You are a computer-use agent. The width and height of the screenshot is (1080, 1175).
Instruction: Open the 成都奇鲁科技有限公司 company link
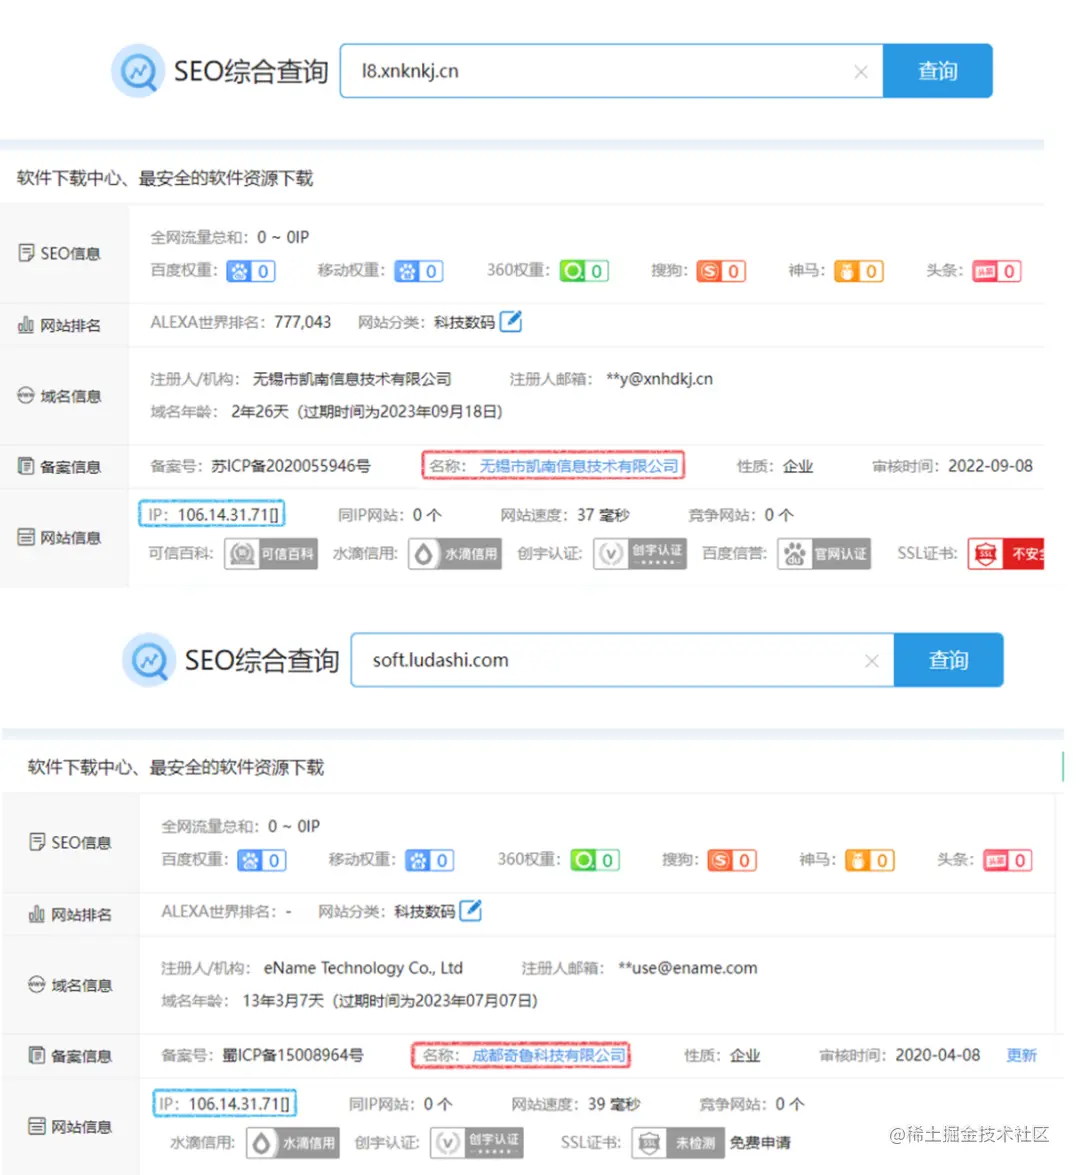pos(549,1055)
